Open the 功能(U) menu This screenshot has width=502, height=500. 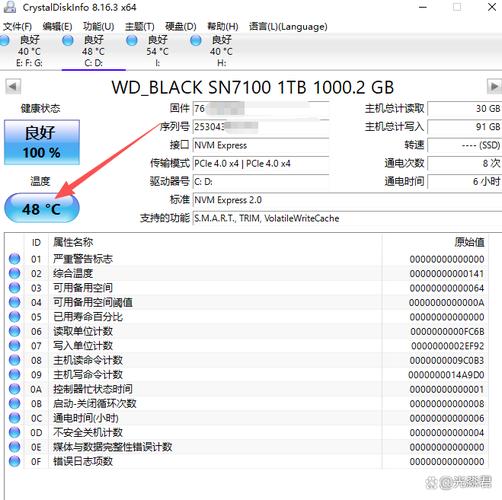pos(99,26)
